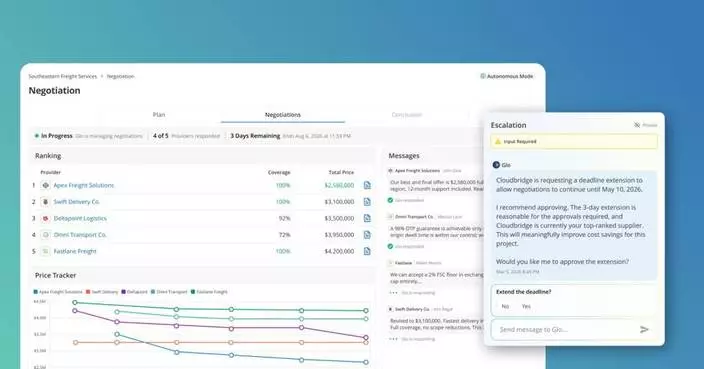Open the document icon in Apex Freight Solutions row
Screen dimensions: 704x369
pyautogui.click(x=367, y=185)
